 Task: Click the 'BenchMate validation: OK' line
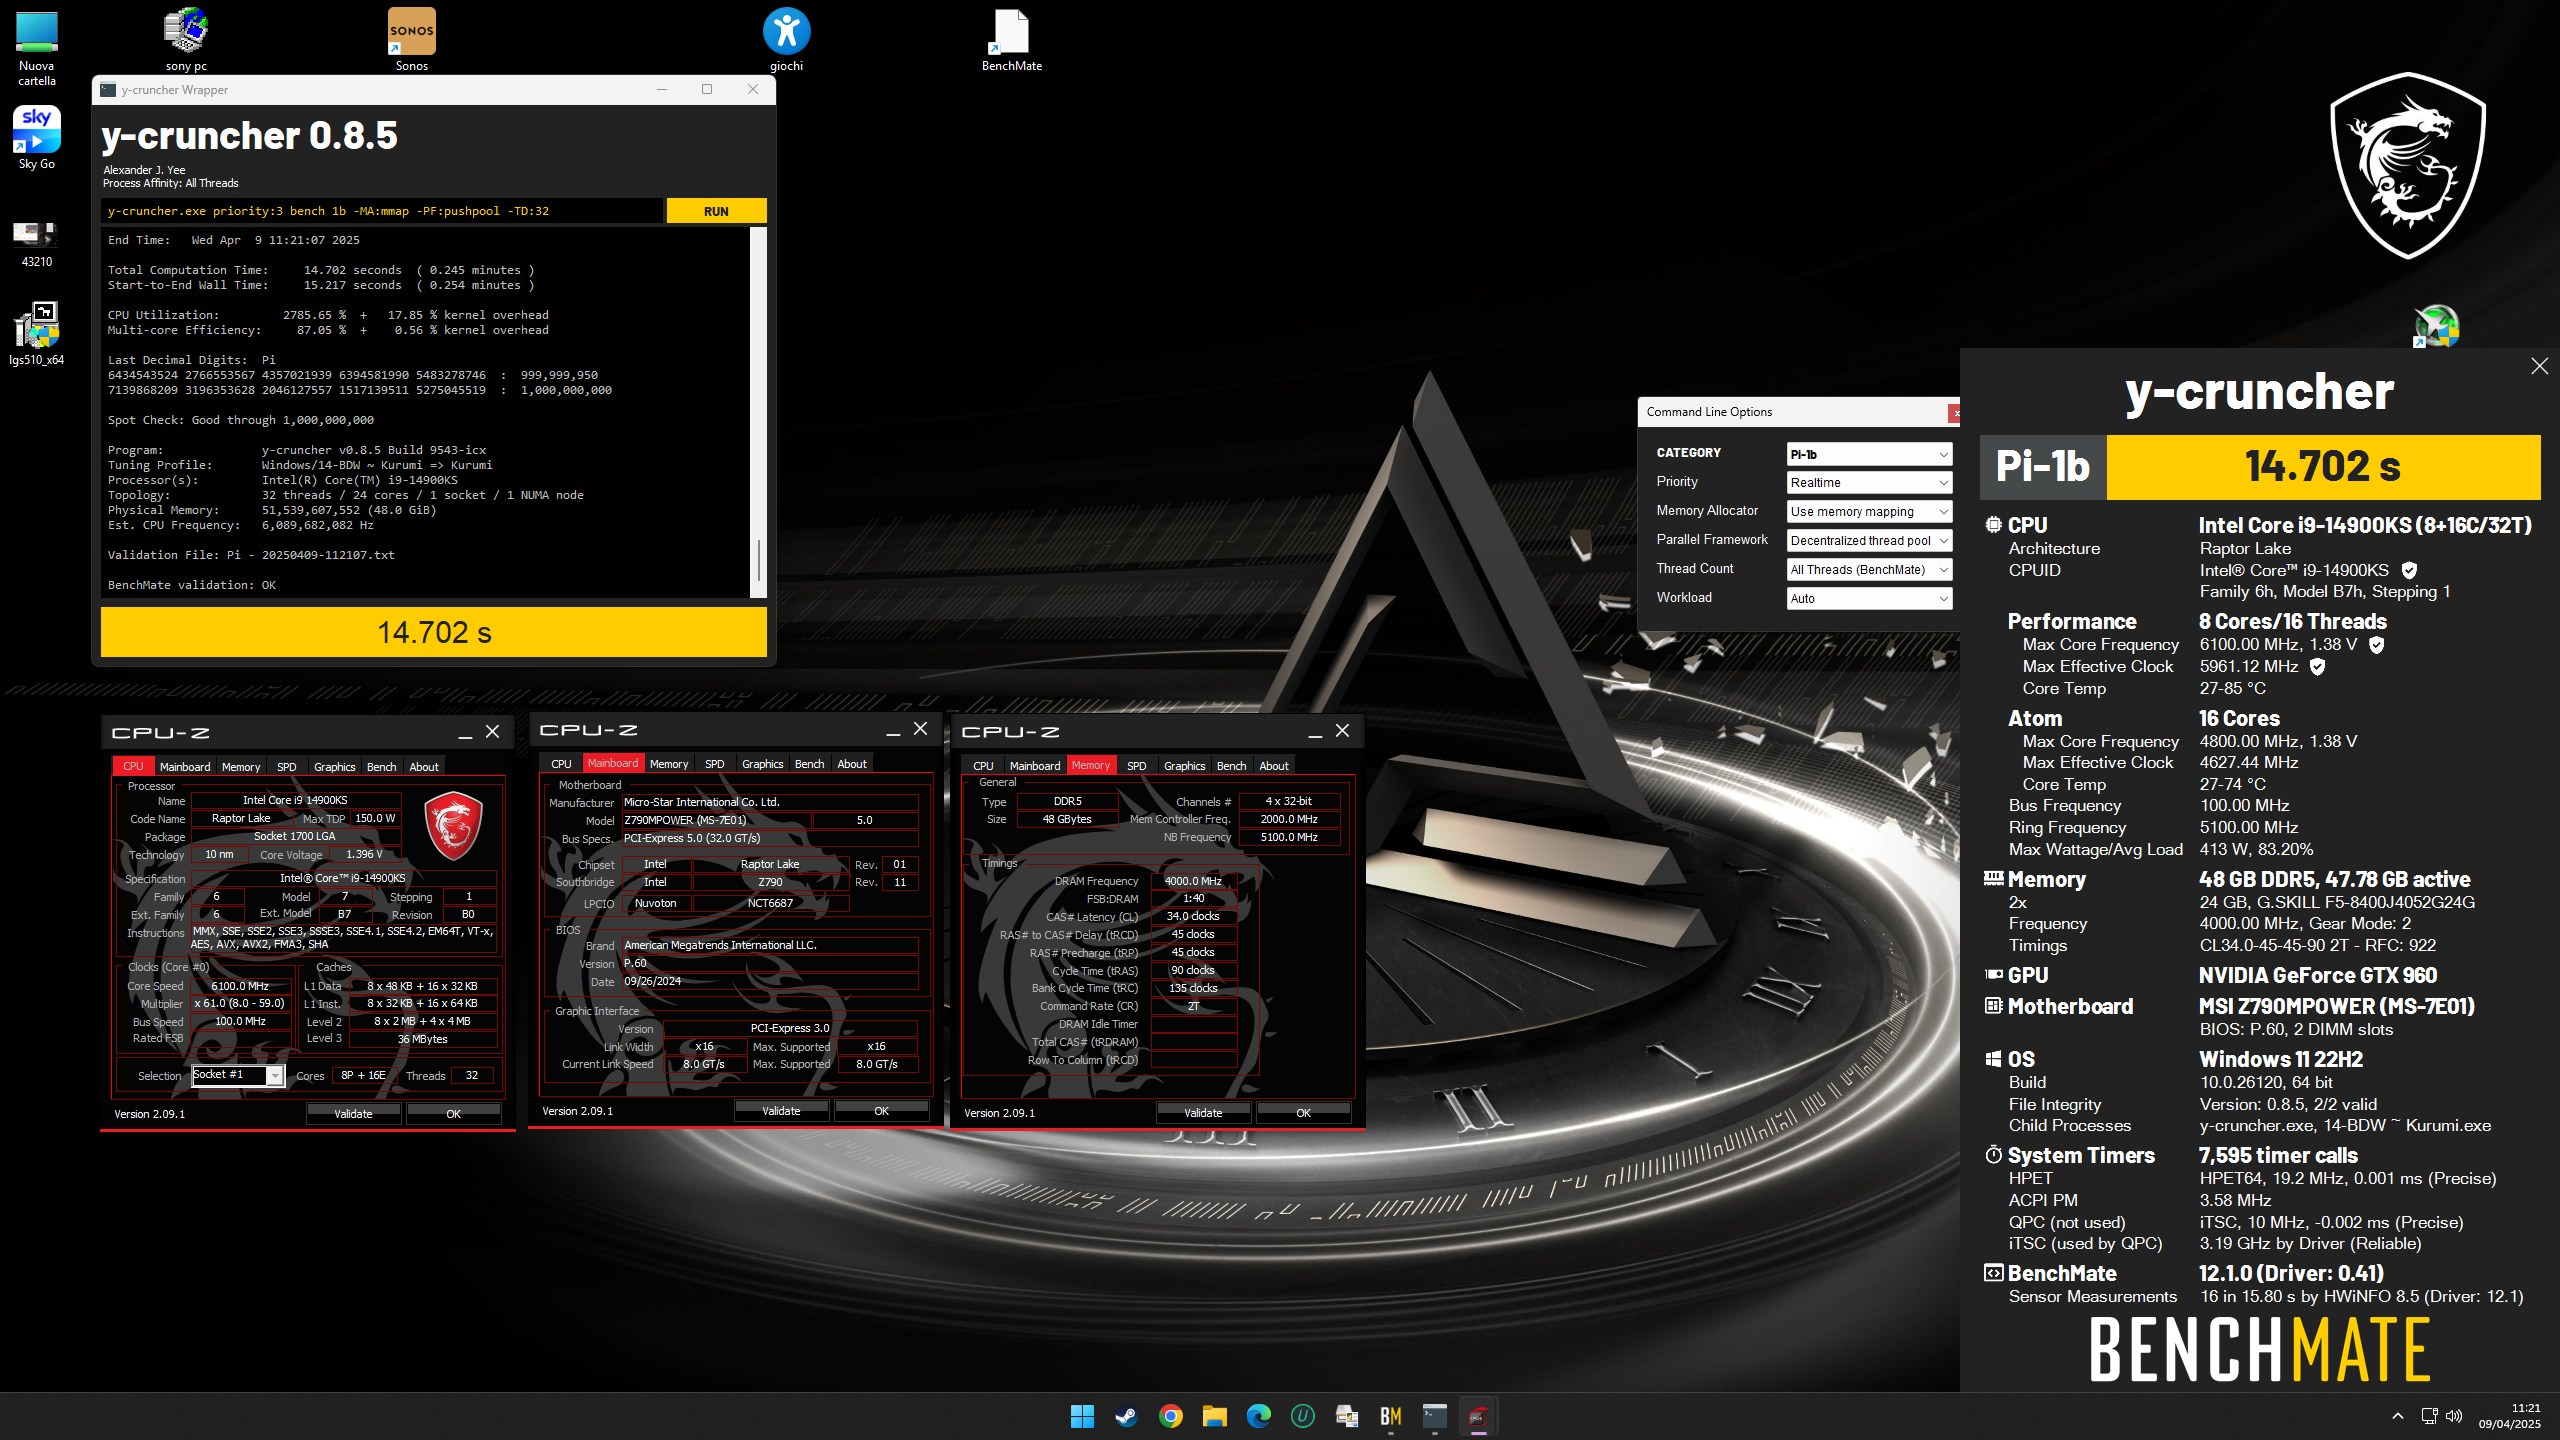(192, 585)
